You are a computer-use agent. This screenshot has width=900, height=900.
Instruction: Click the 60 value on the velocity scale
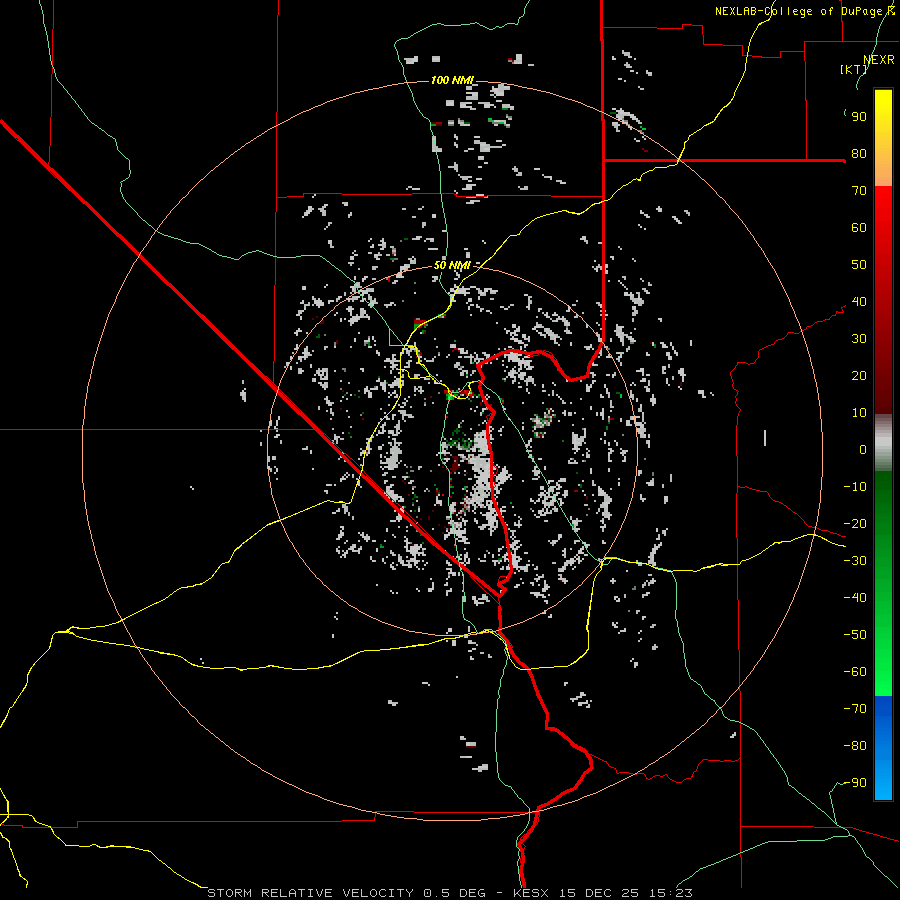point(859,228)
